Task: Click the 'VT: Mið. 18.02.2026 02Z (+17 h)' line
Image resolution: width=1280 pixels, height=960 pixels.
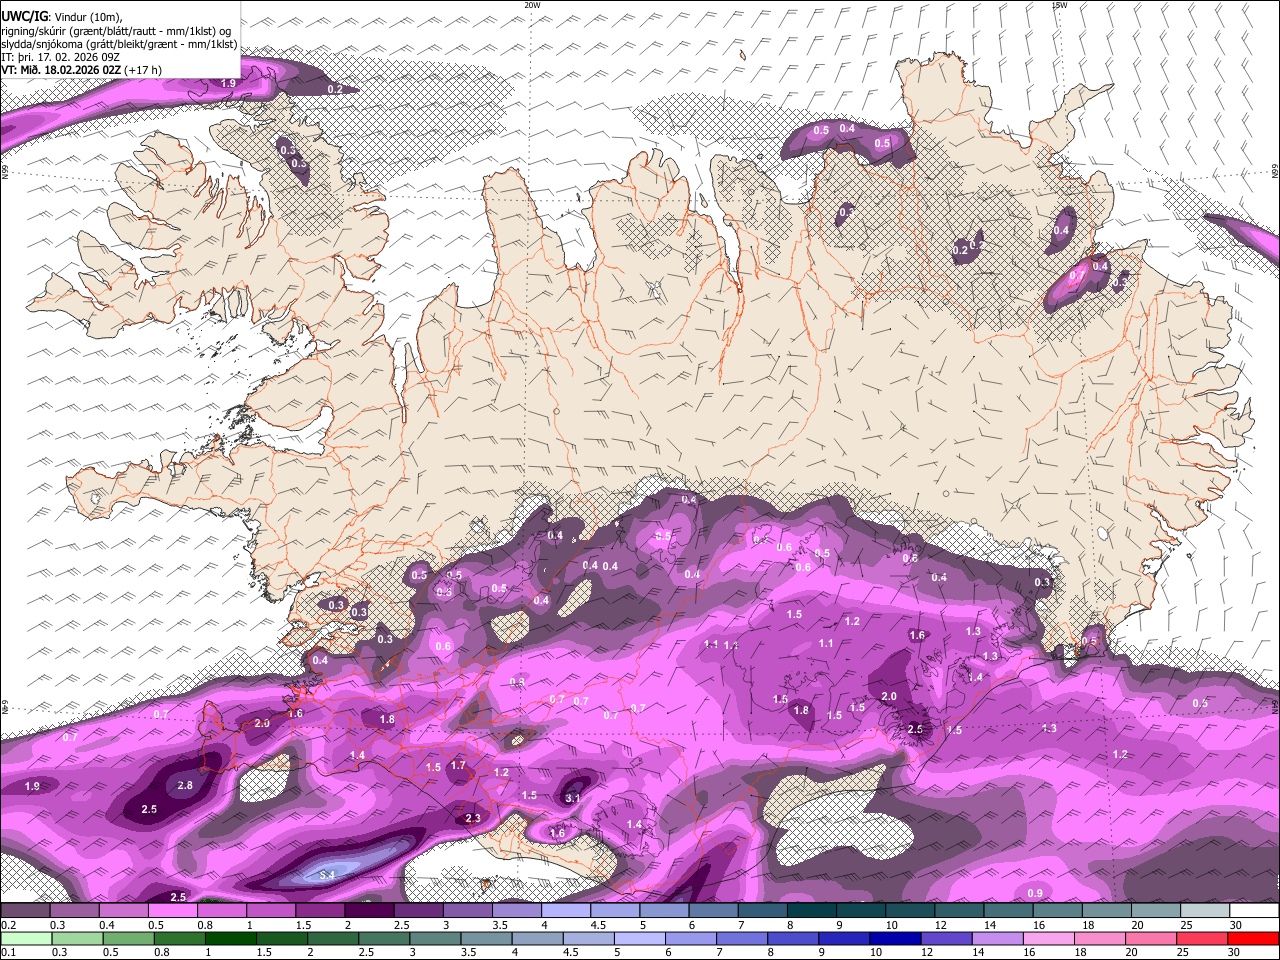Action: pos(81,70)
